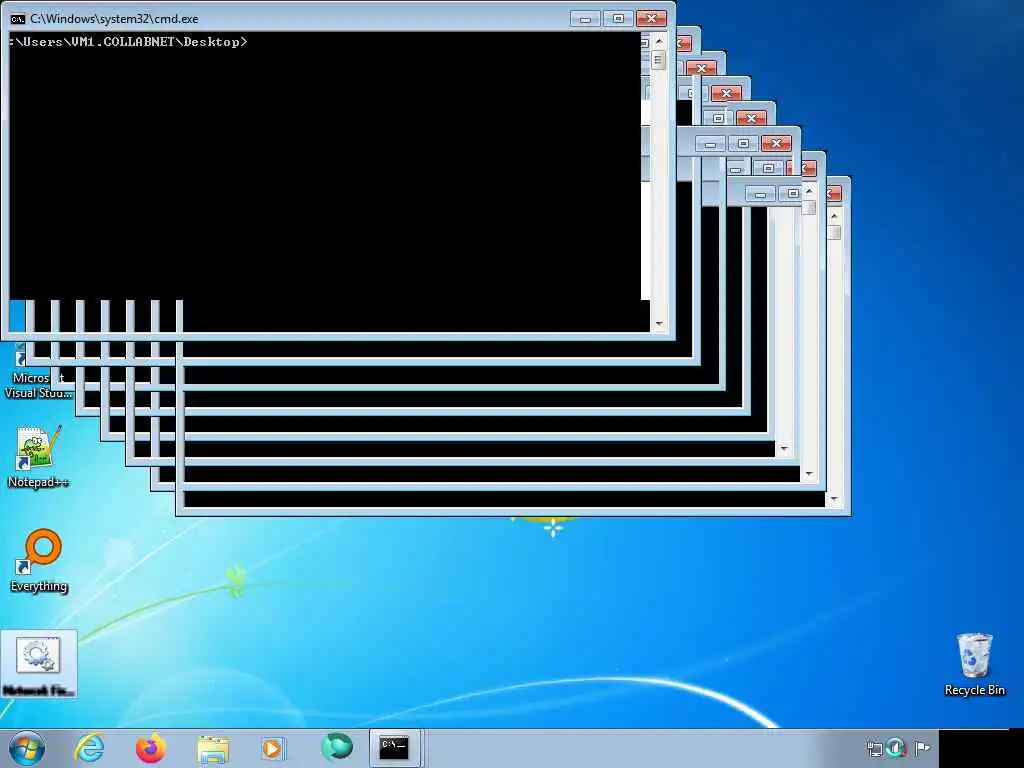Minimize the sixth stacked cmd window

click(710, 144)
